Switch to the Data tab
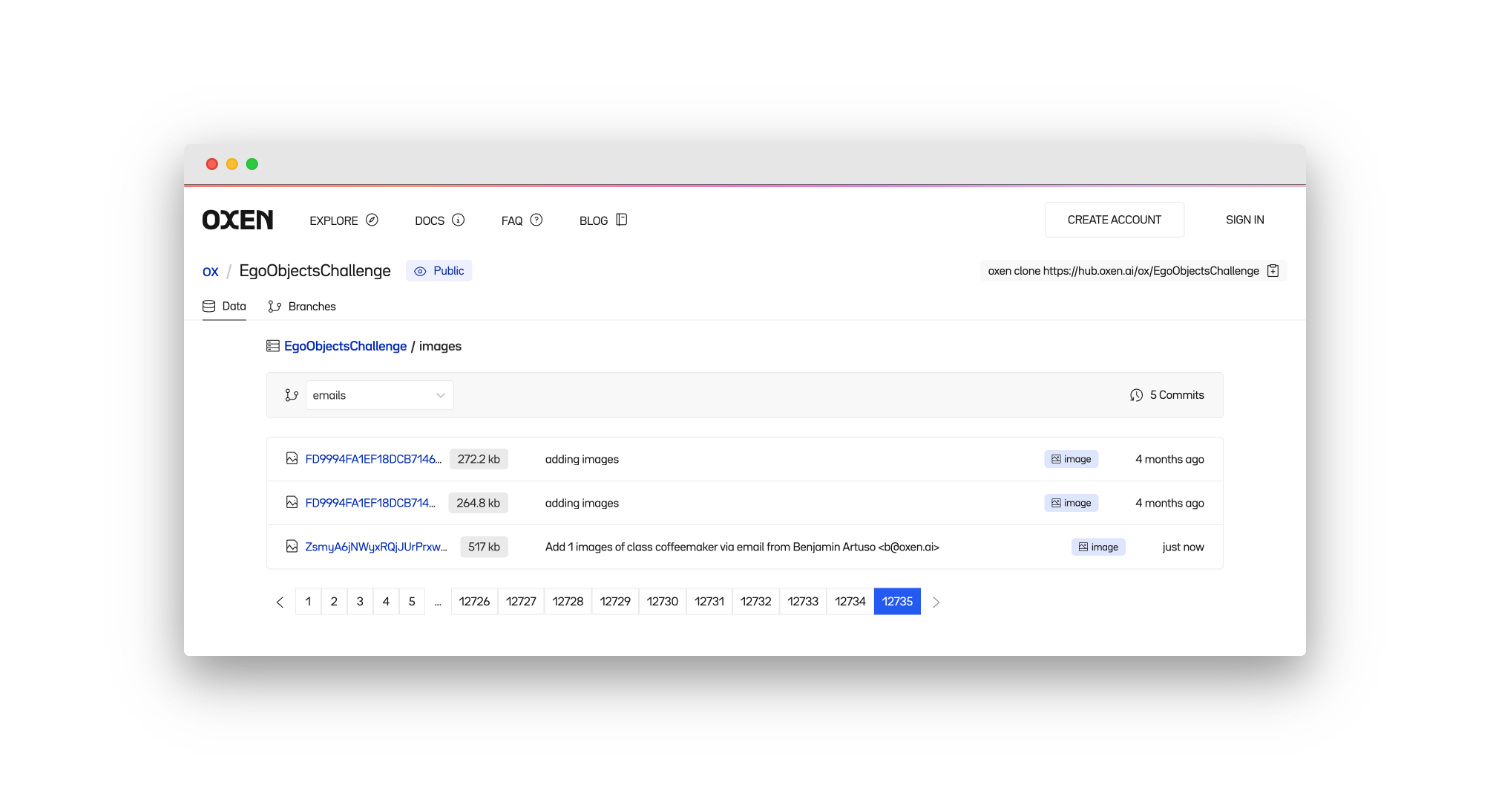The width and height of the screenshot is (1490, 800). 224,306
